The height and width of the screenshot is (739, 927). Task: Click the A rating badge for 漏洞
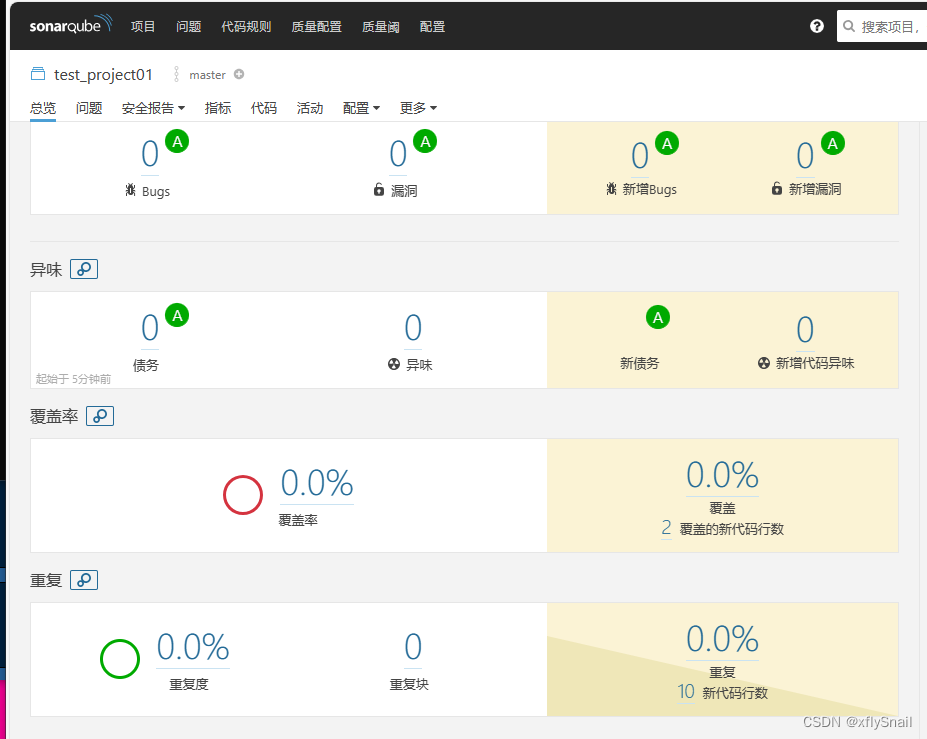point(425,141)
